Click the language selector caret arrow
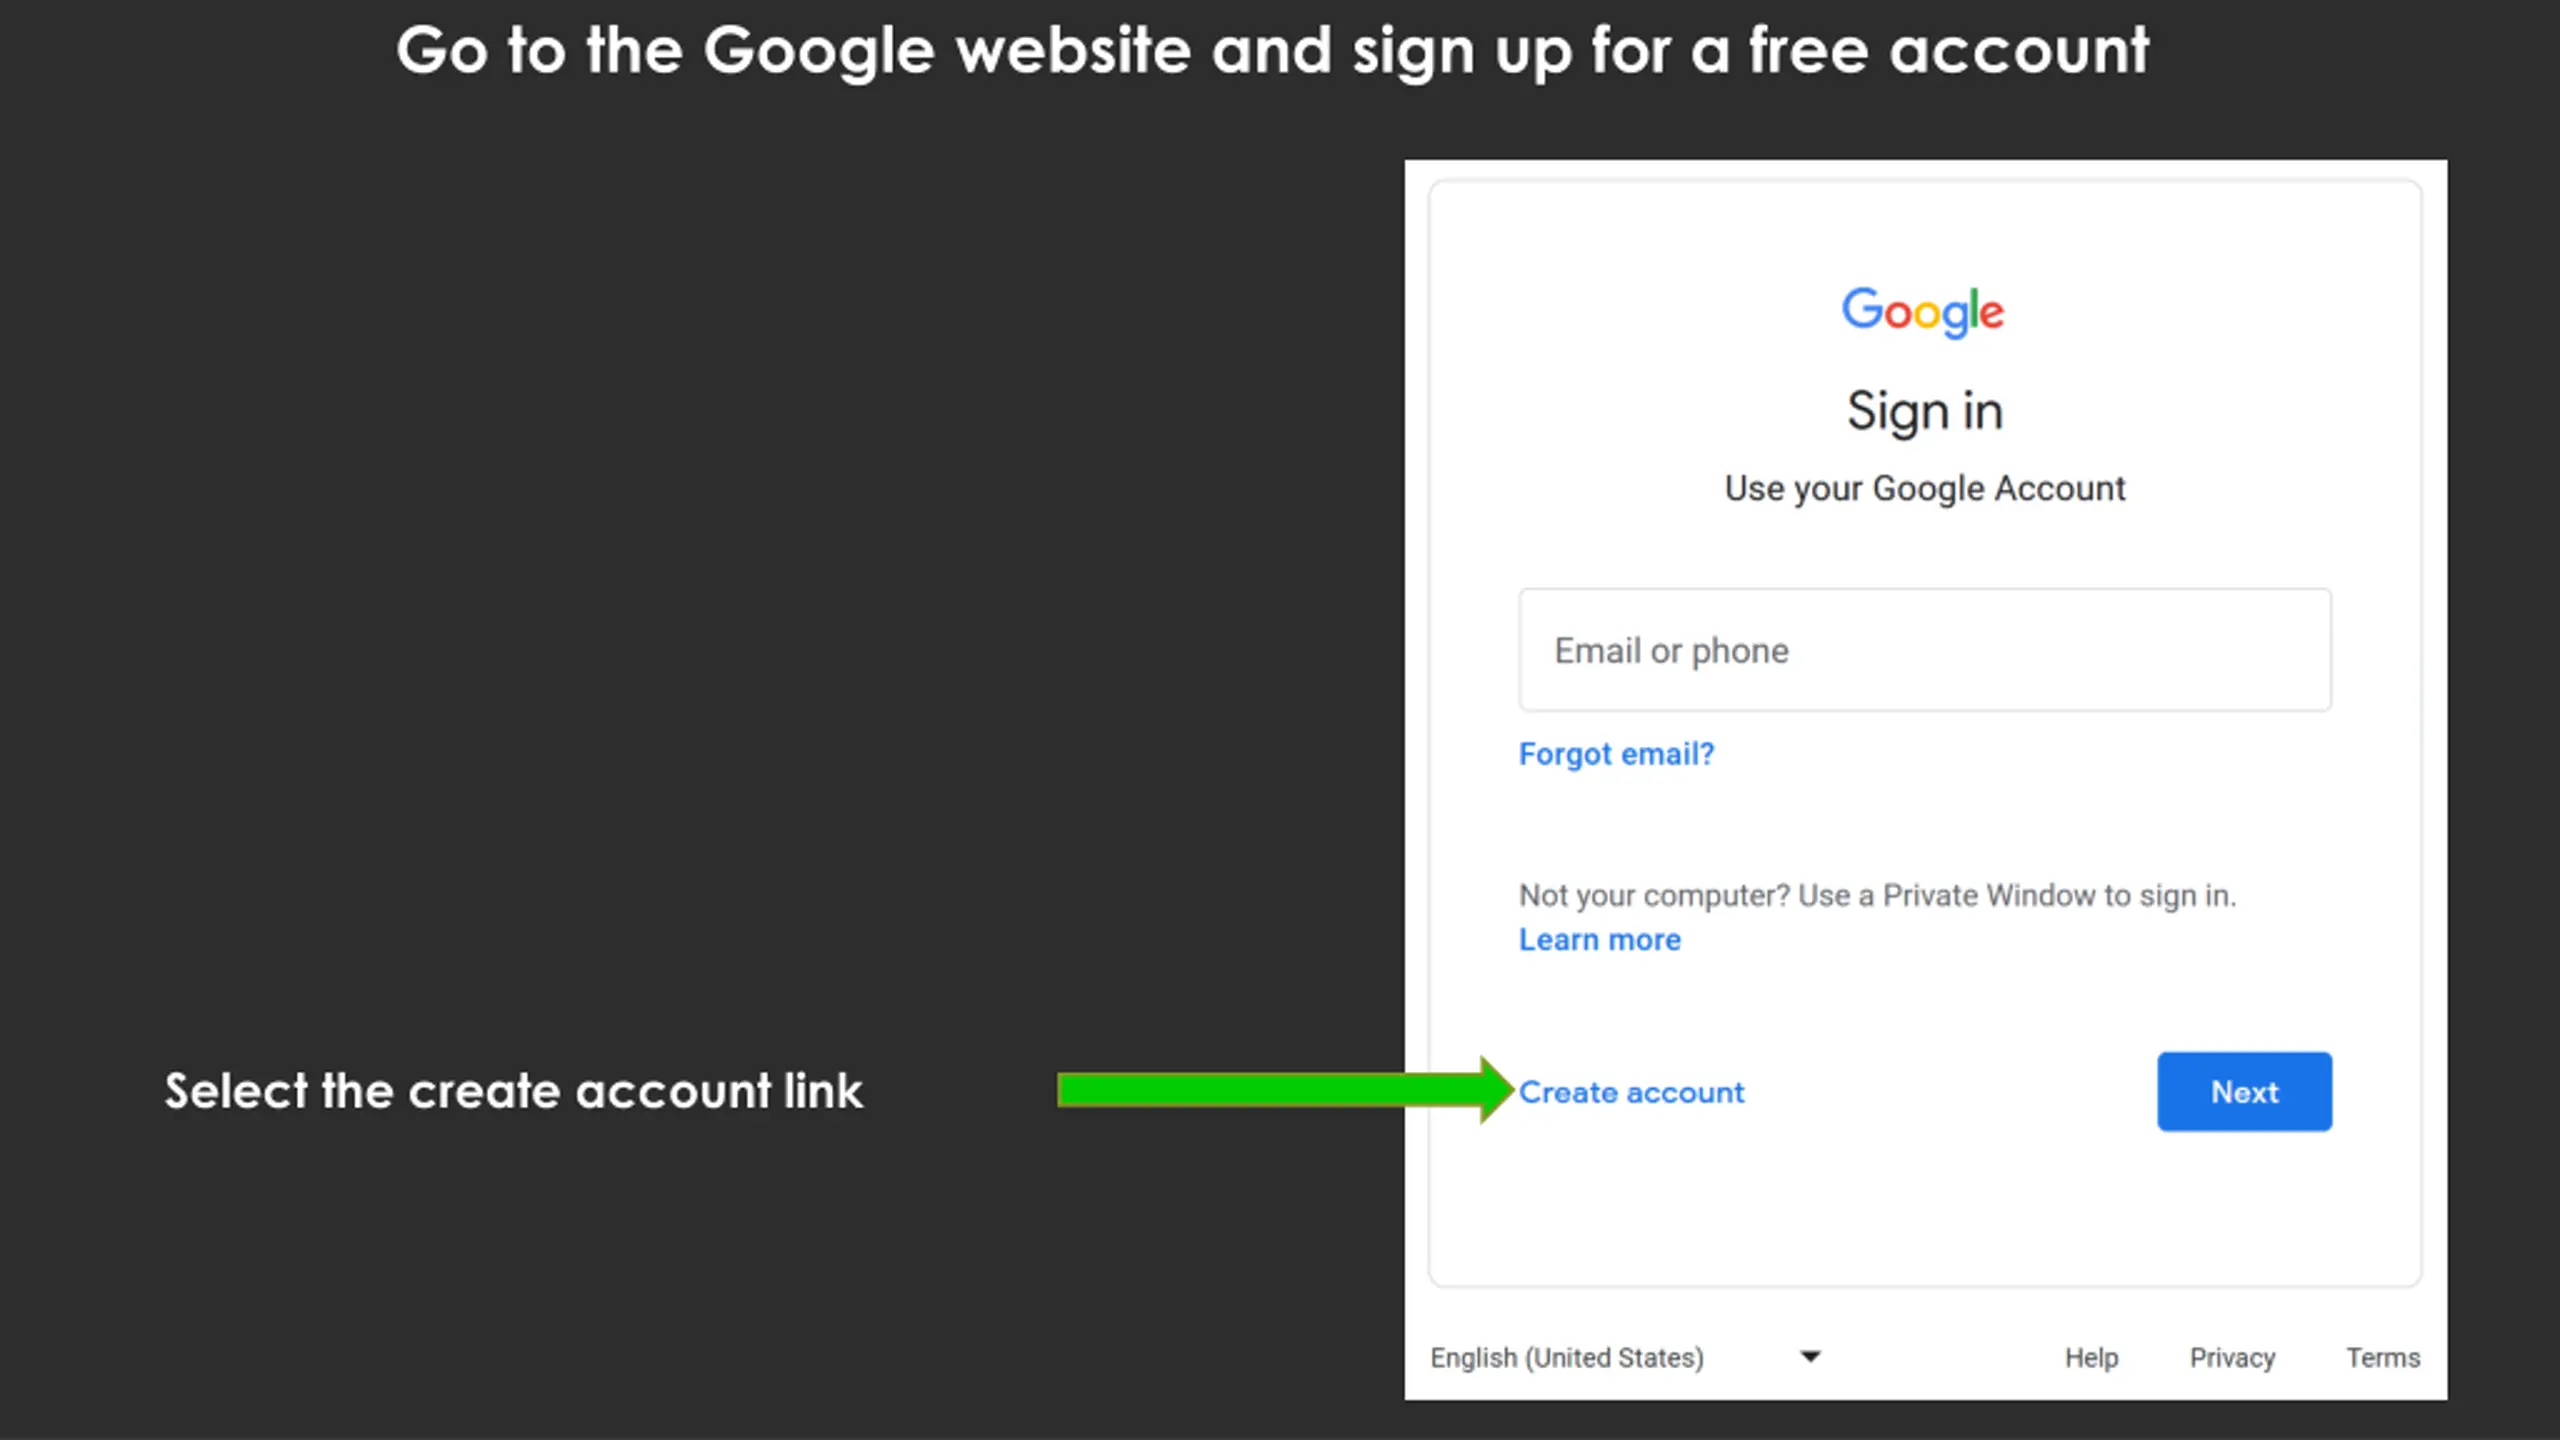The height and width of the screenshot is (1440, 2560). 1810,1357
